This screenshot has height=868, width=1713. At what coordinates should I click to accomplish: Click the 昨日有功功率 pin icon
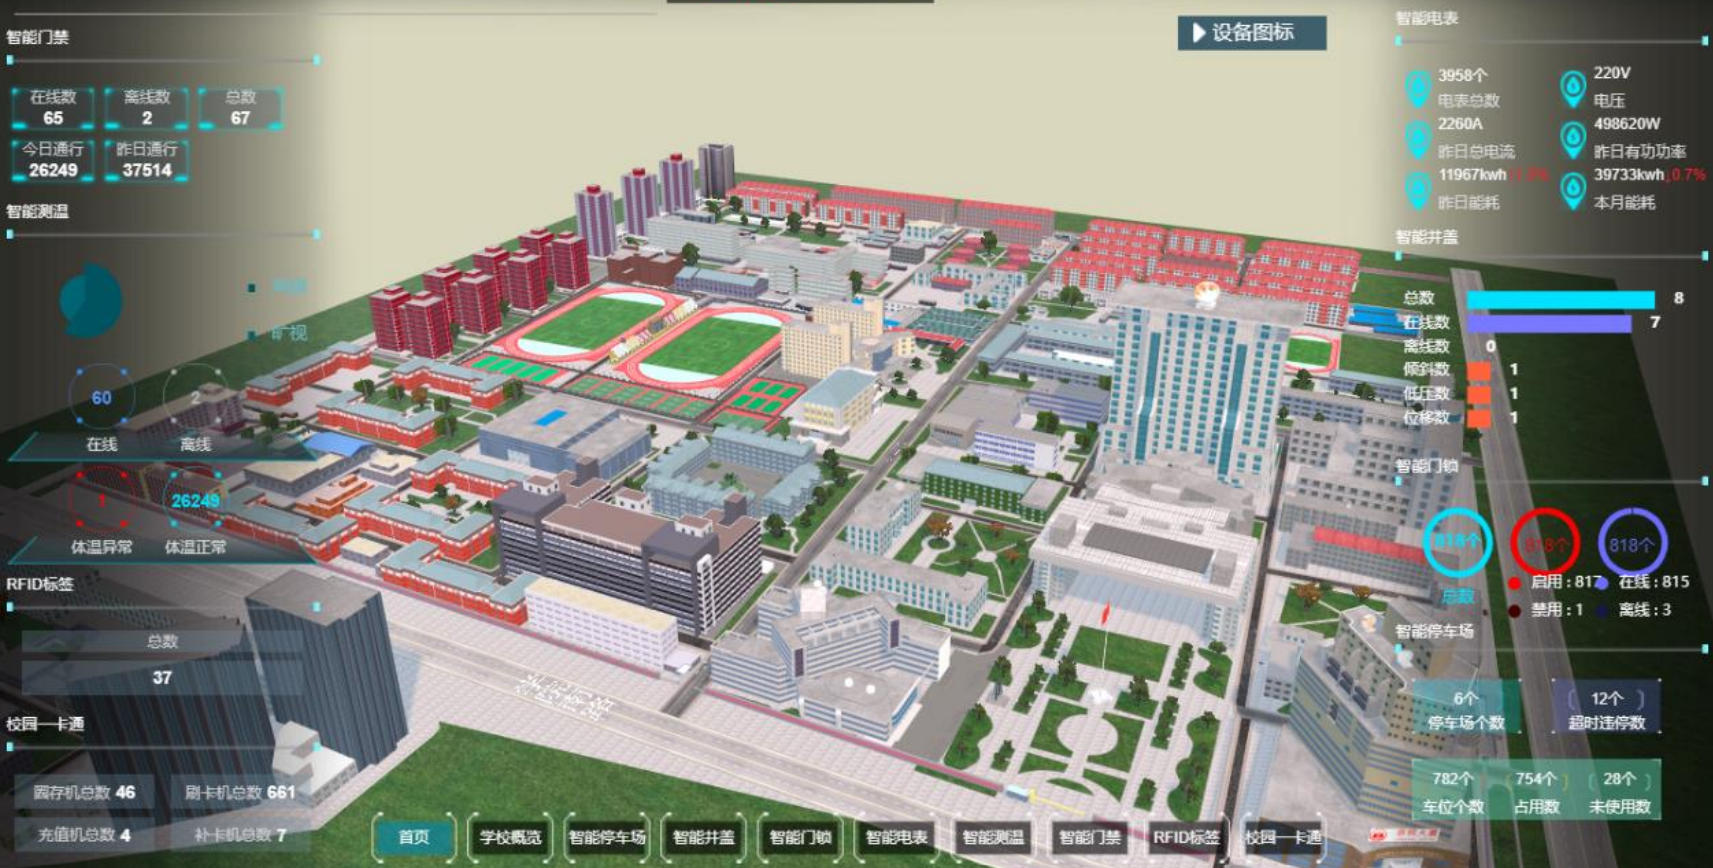point(1573,139)
